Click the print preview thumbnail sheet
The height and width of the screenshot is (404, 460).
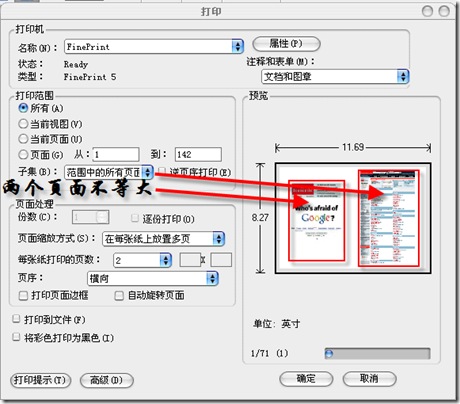point(353,218)
